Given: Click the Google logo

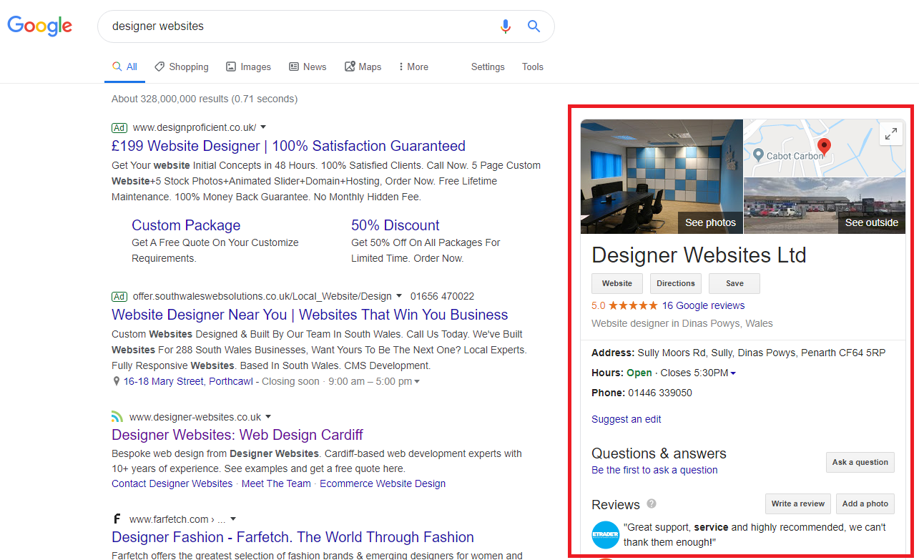Looking at the screenshot, I should point(39,26).
